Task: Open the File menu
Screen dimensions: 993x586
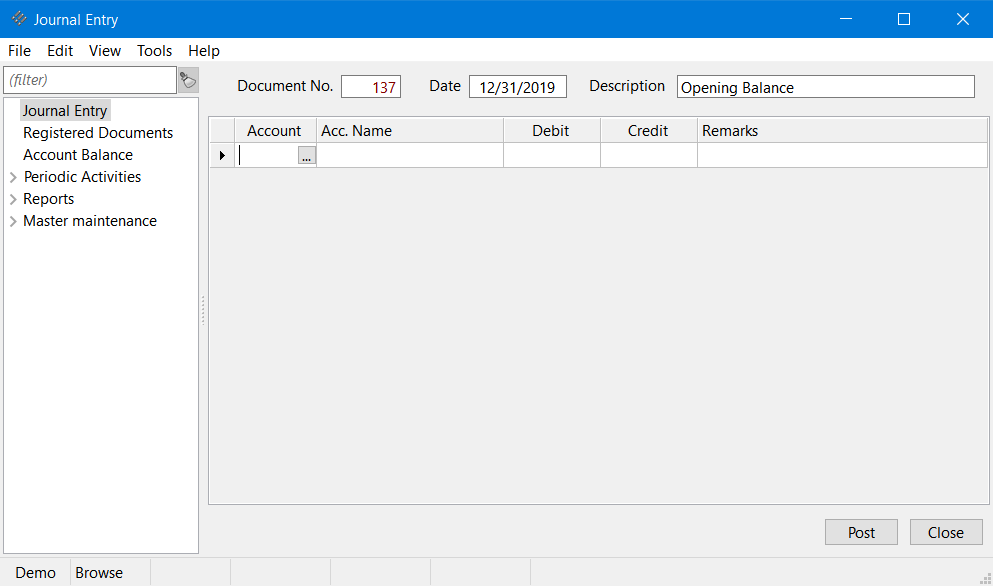Action: 19,51
